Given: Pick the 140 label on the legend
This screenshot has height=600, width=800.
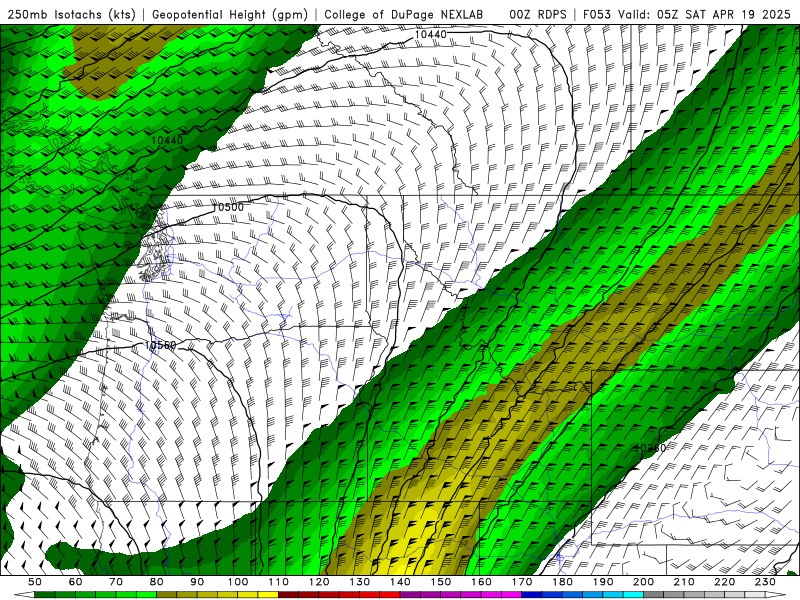Looking at the screenshot, I should click(x=400, y=582).
